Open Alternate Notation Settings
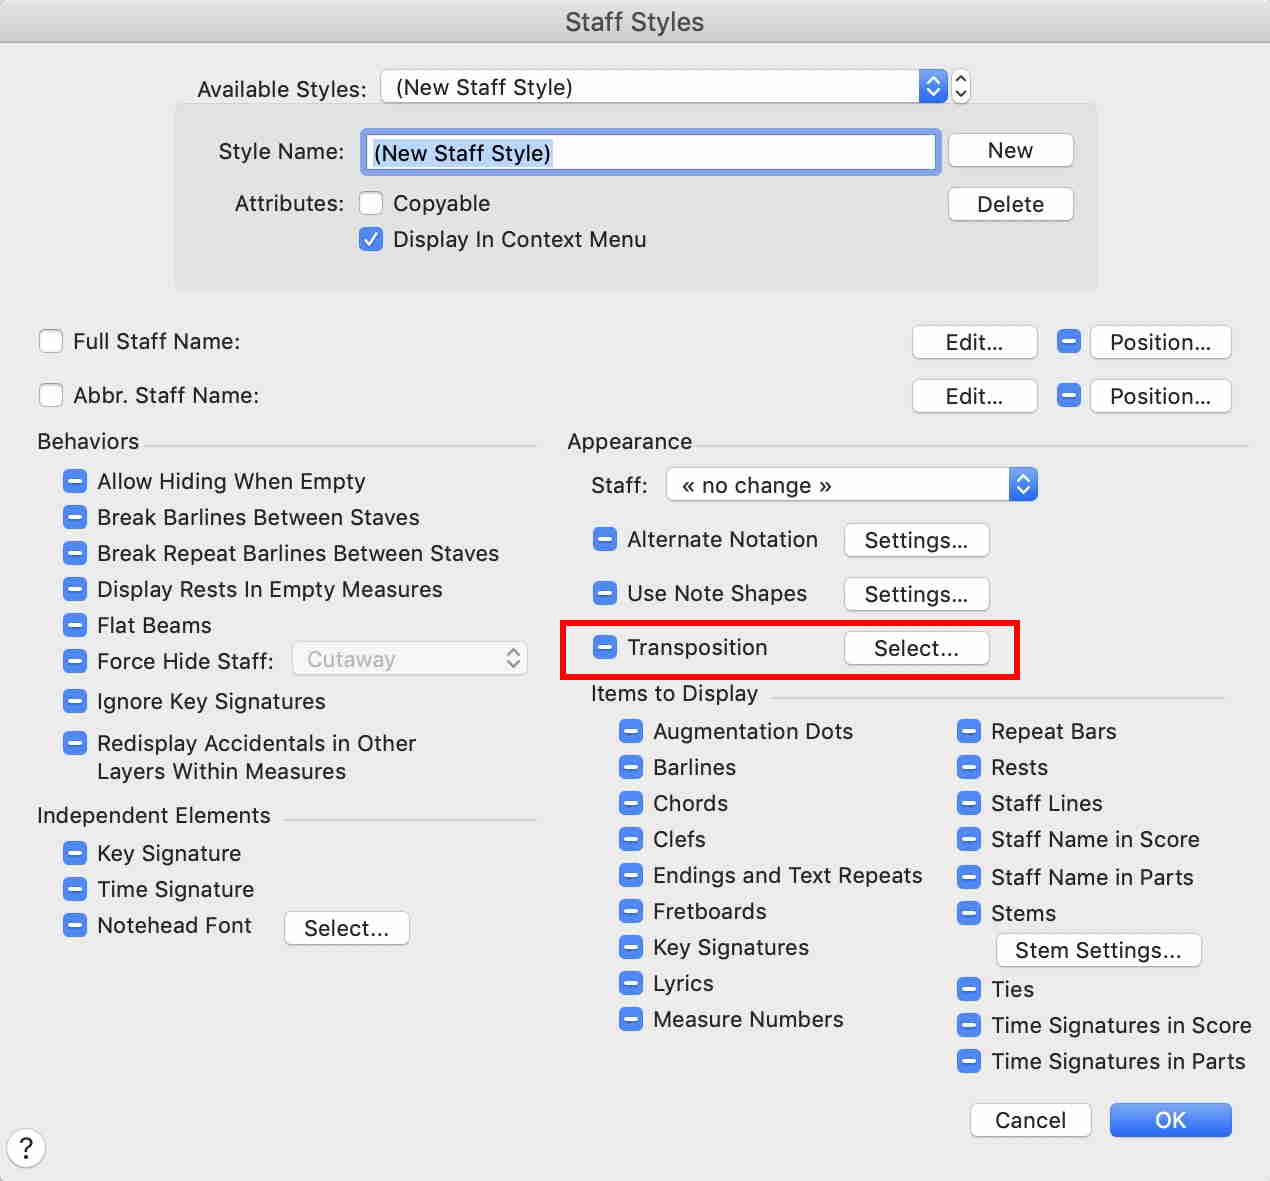 pos(916,540)
